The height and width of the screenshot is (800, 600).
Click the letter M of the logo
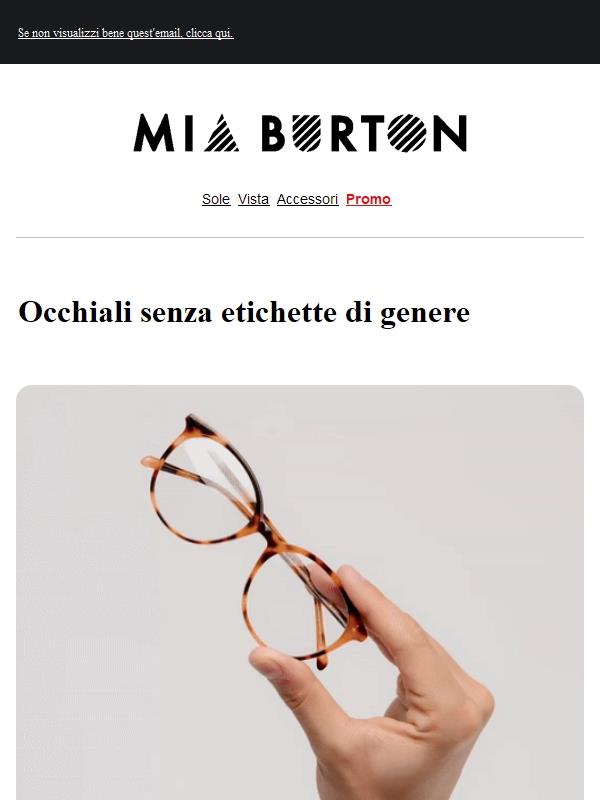pos(154,133)
